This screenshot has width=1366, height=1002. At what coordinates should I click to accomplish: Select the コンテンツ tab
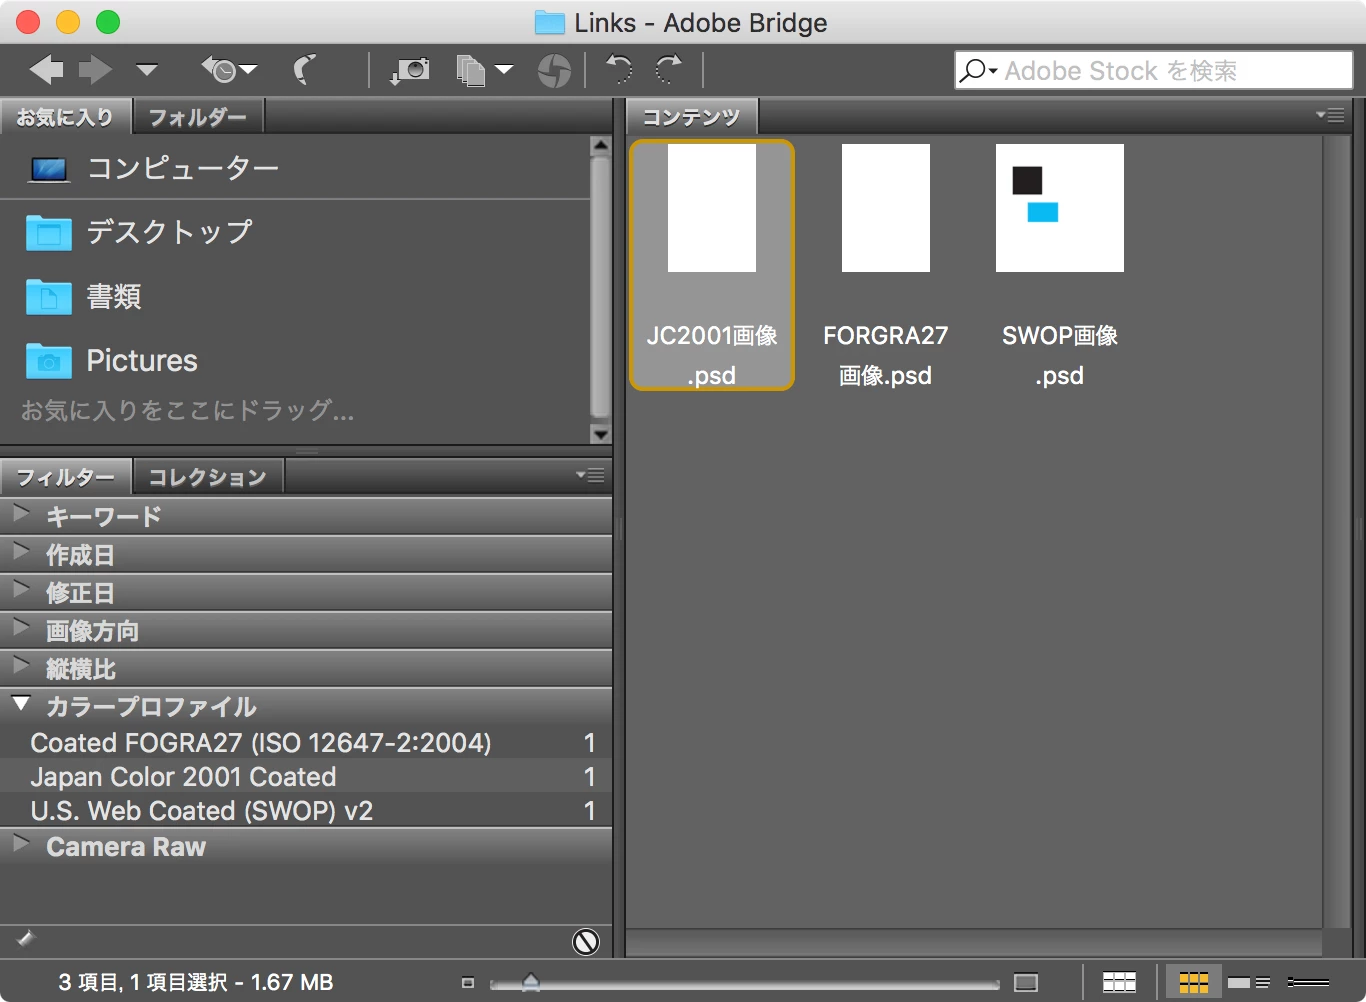[691, 117]
